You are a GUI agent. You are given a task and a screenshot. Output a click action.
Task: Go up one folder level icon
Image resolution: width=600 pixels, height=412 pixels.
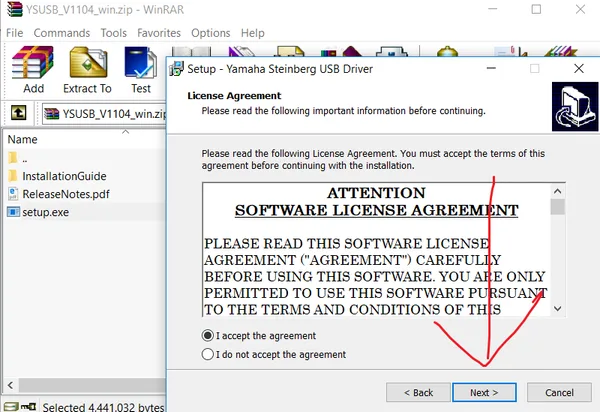18,113
